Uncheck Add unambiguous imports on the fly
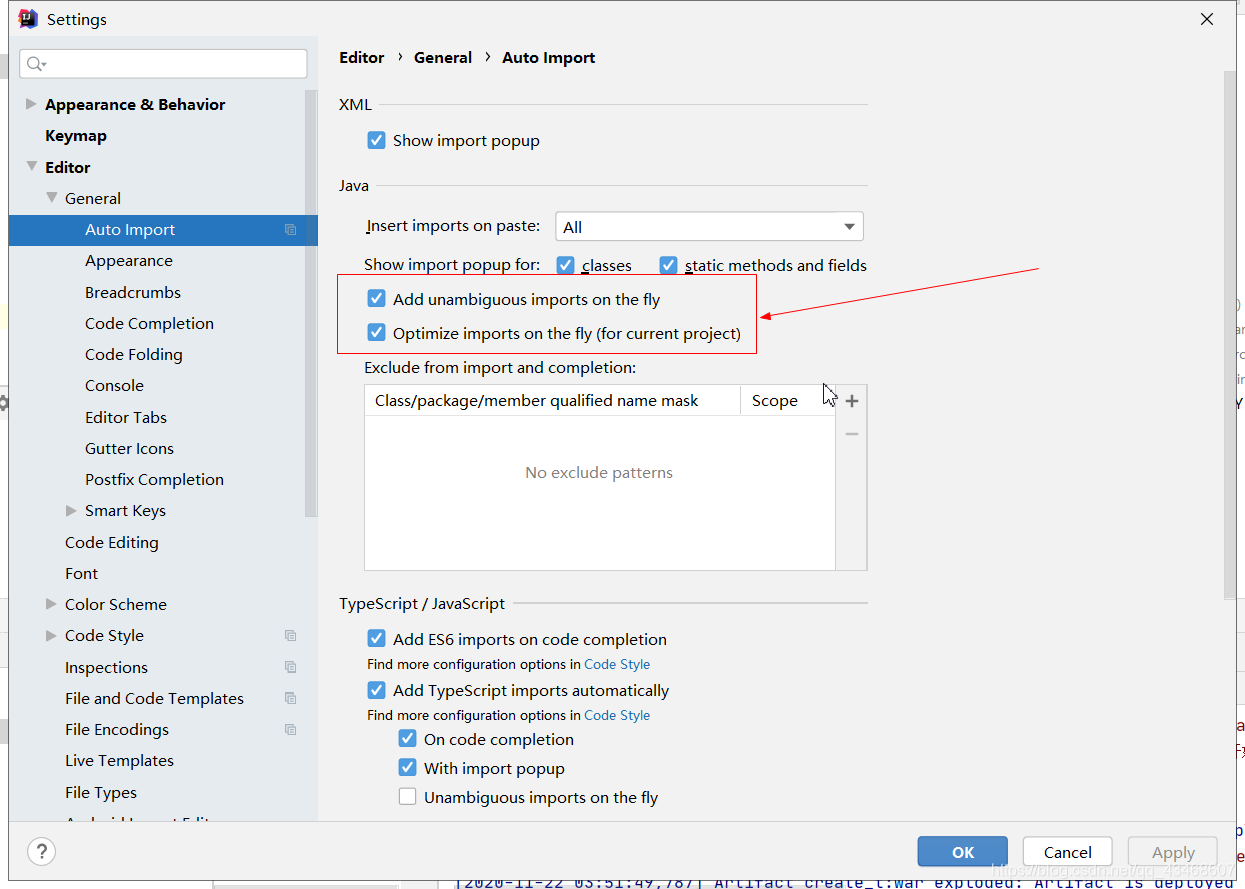The width and height of the screenshot is (1245, 889). 377,299
